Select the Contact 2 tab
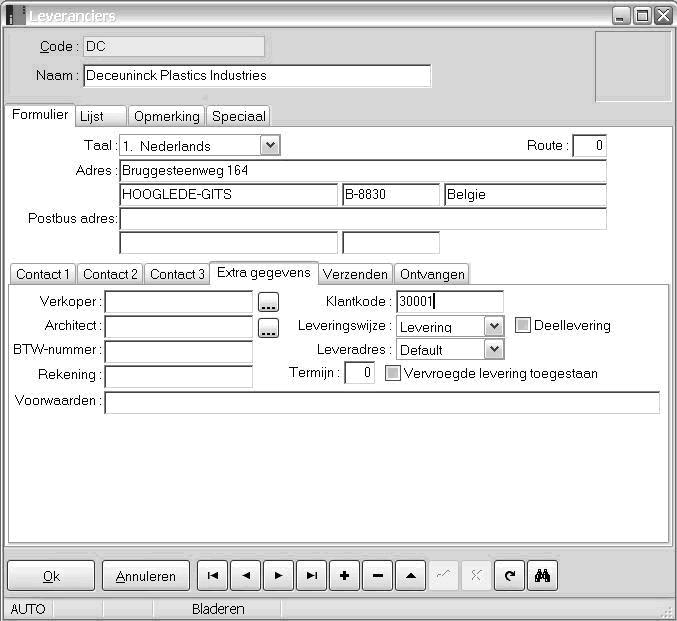Screen dimensions: 677x621 click(110, 274)
